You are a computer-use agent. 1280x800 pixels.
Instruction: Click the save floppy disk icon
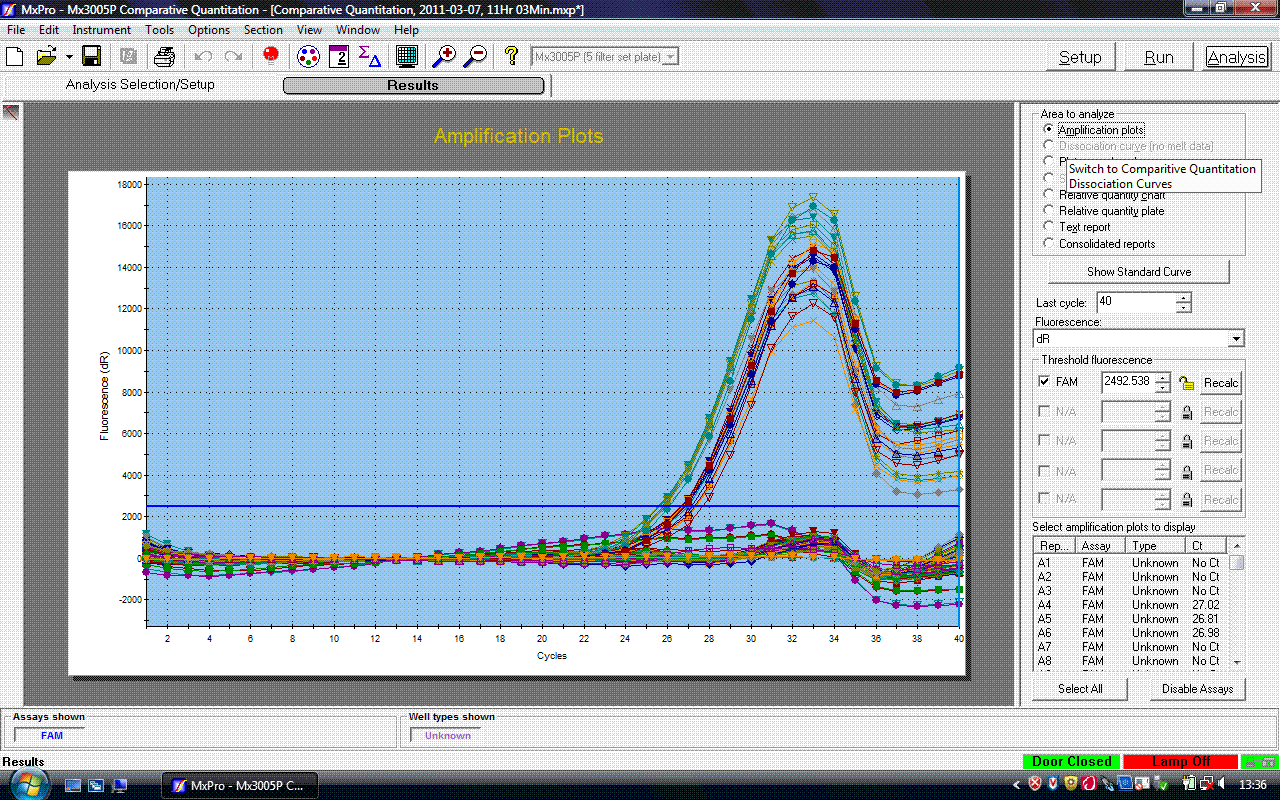click(x=91, y=56)
